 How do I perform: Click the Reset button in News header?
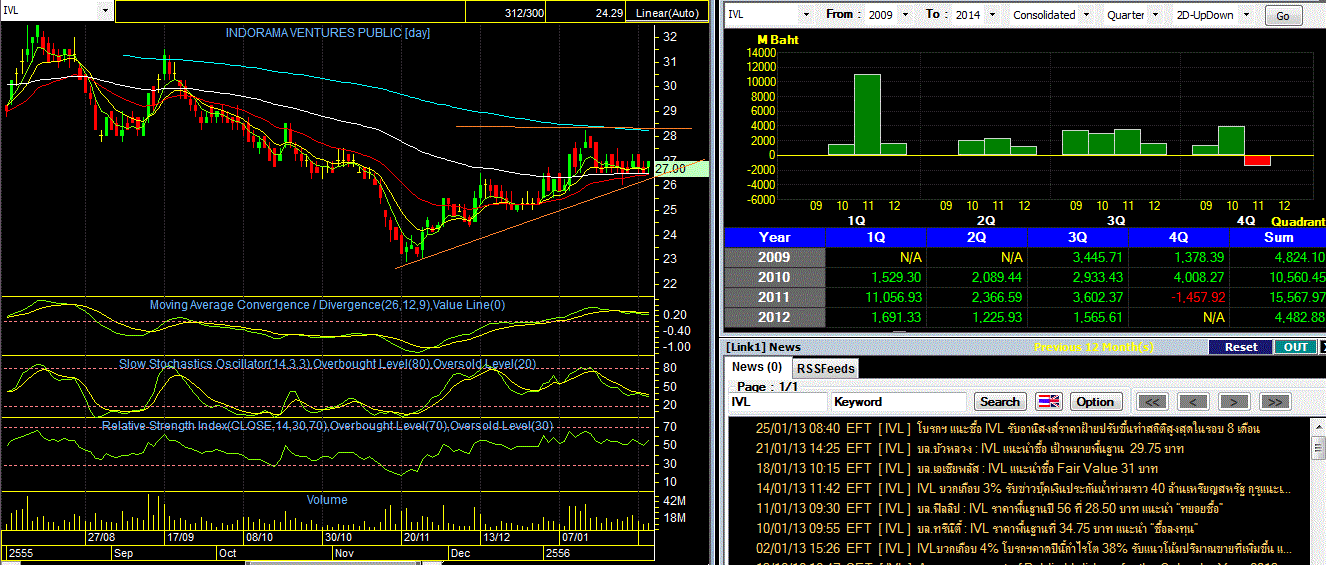point(1241,347)
